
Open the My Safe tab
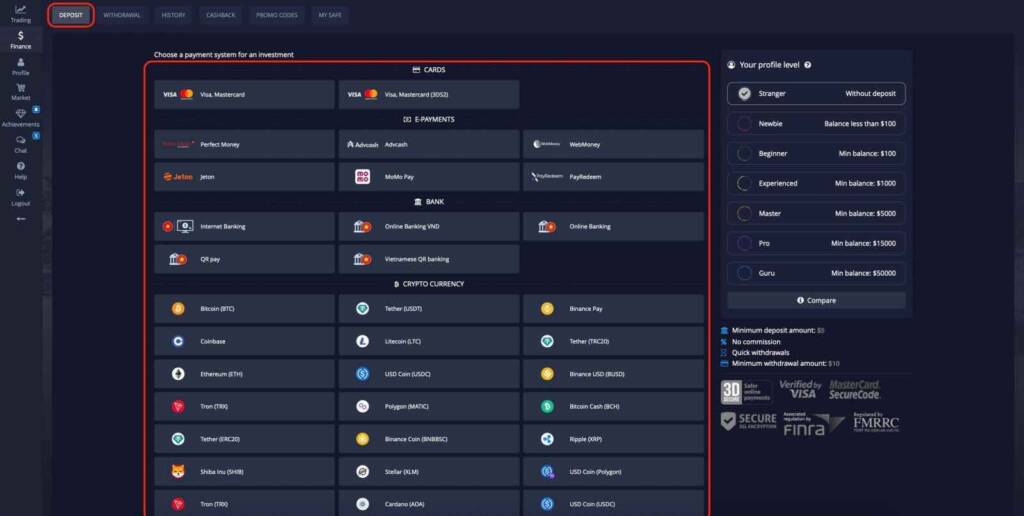click(x=330, y=15)
